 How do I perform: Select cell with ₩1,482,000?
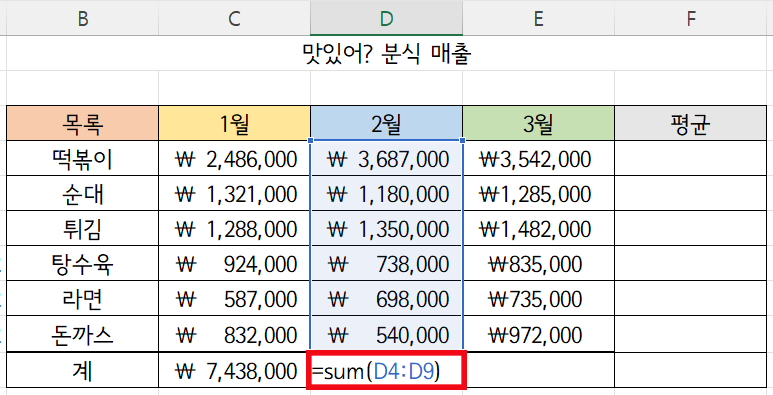point(538,228)
